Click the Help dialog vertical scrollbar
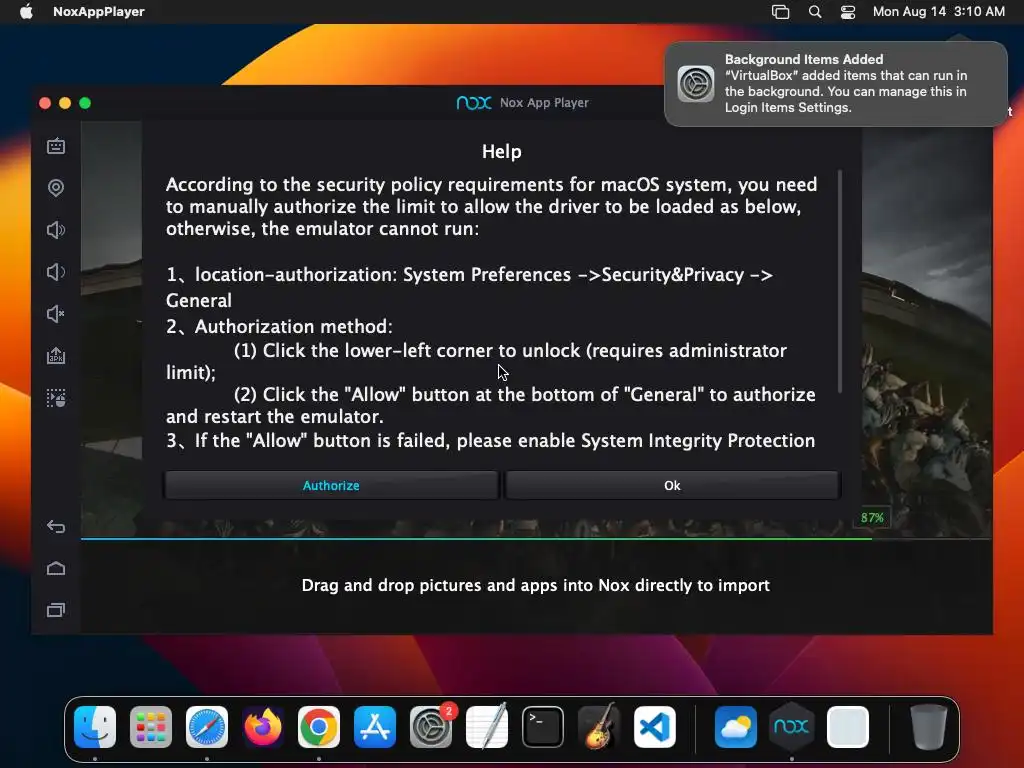The height and width of the screenshot is (768, 1024). [x=840, y=281]
